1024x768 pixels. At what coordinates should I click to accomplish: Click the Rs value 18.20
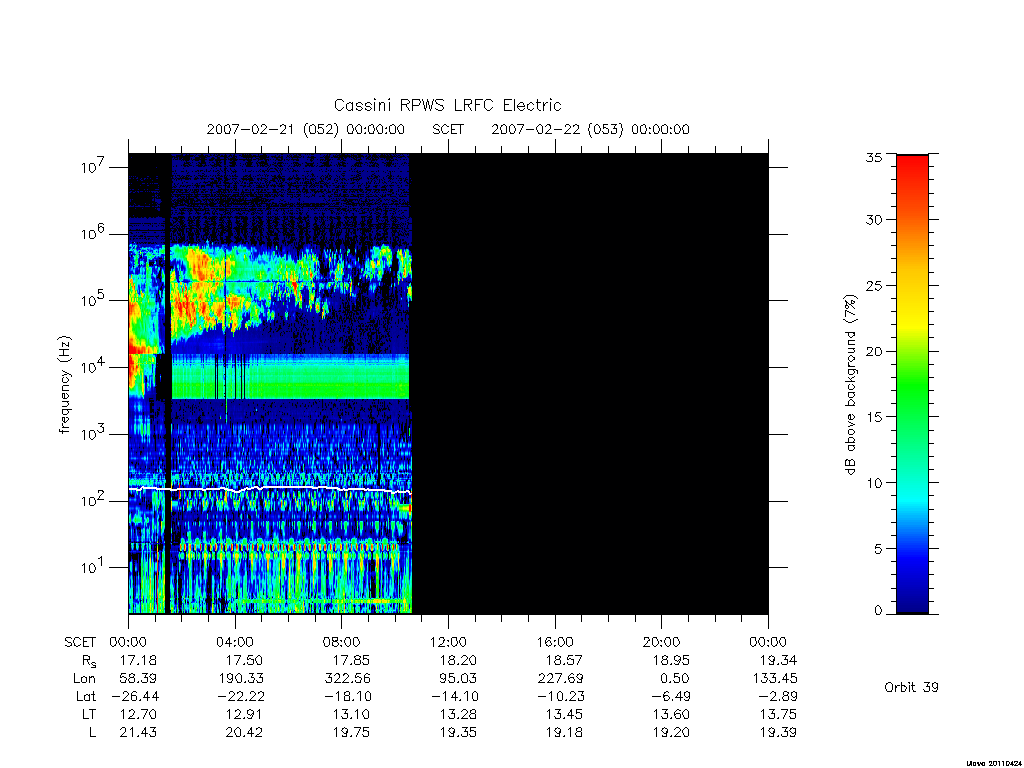(x=457, y=660)
